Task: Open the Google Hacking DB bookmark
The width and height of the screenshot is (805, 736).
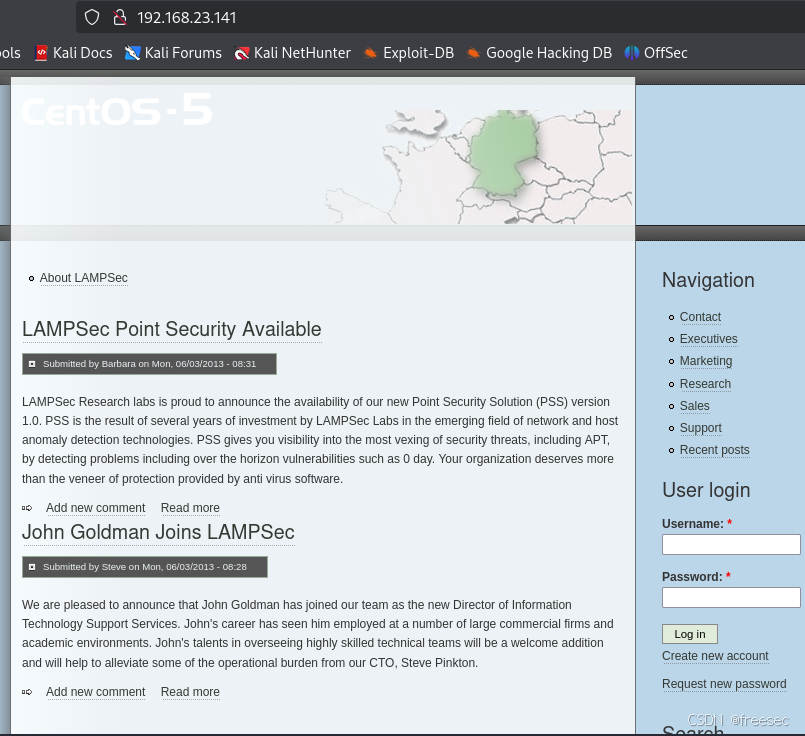Action: [539, 53]
